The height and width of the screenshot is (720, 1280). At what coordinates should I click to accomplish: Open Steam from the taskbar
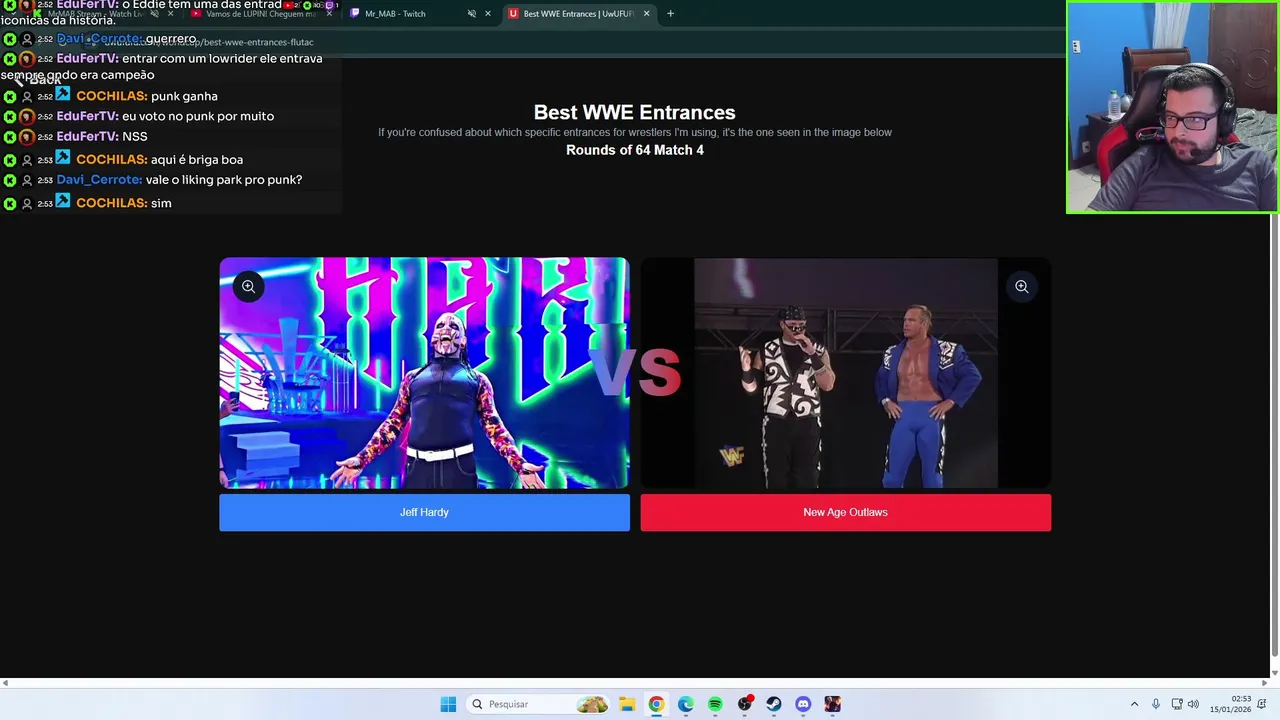[x=774, y=704]
